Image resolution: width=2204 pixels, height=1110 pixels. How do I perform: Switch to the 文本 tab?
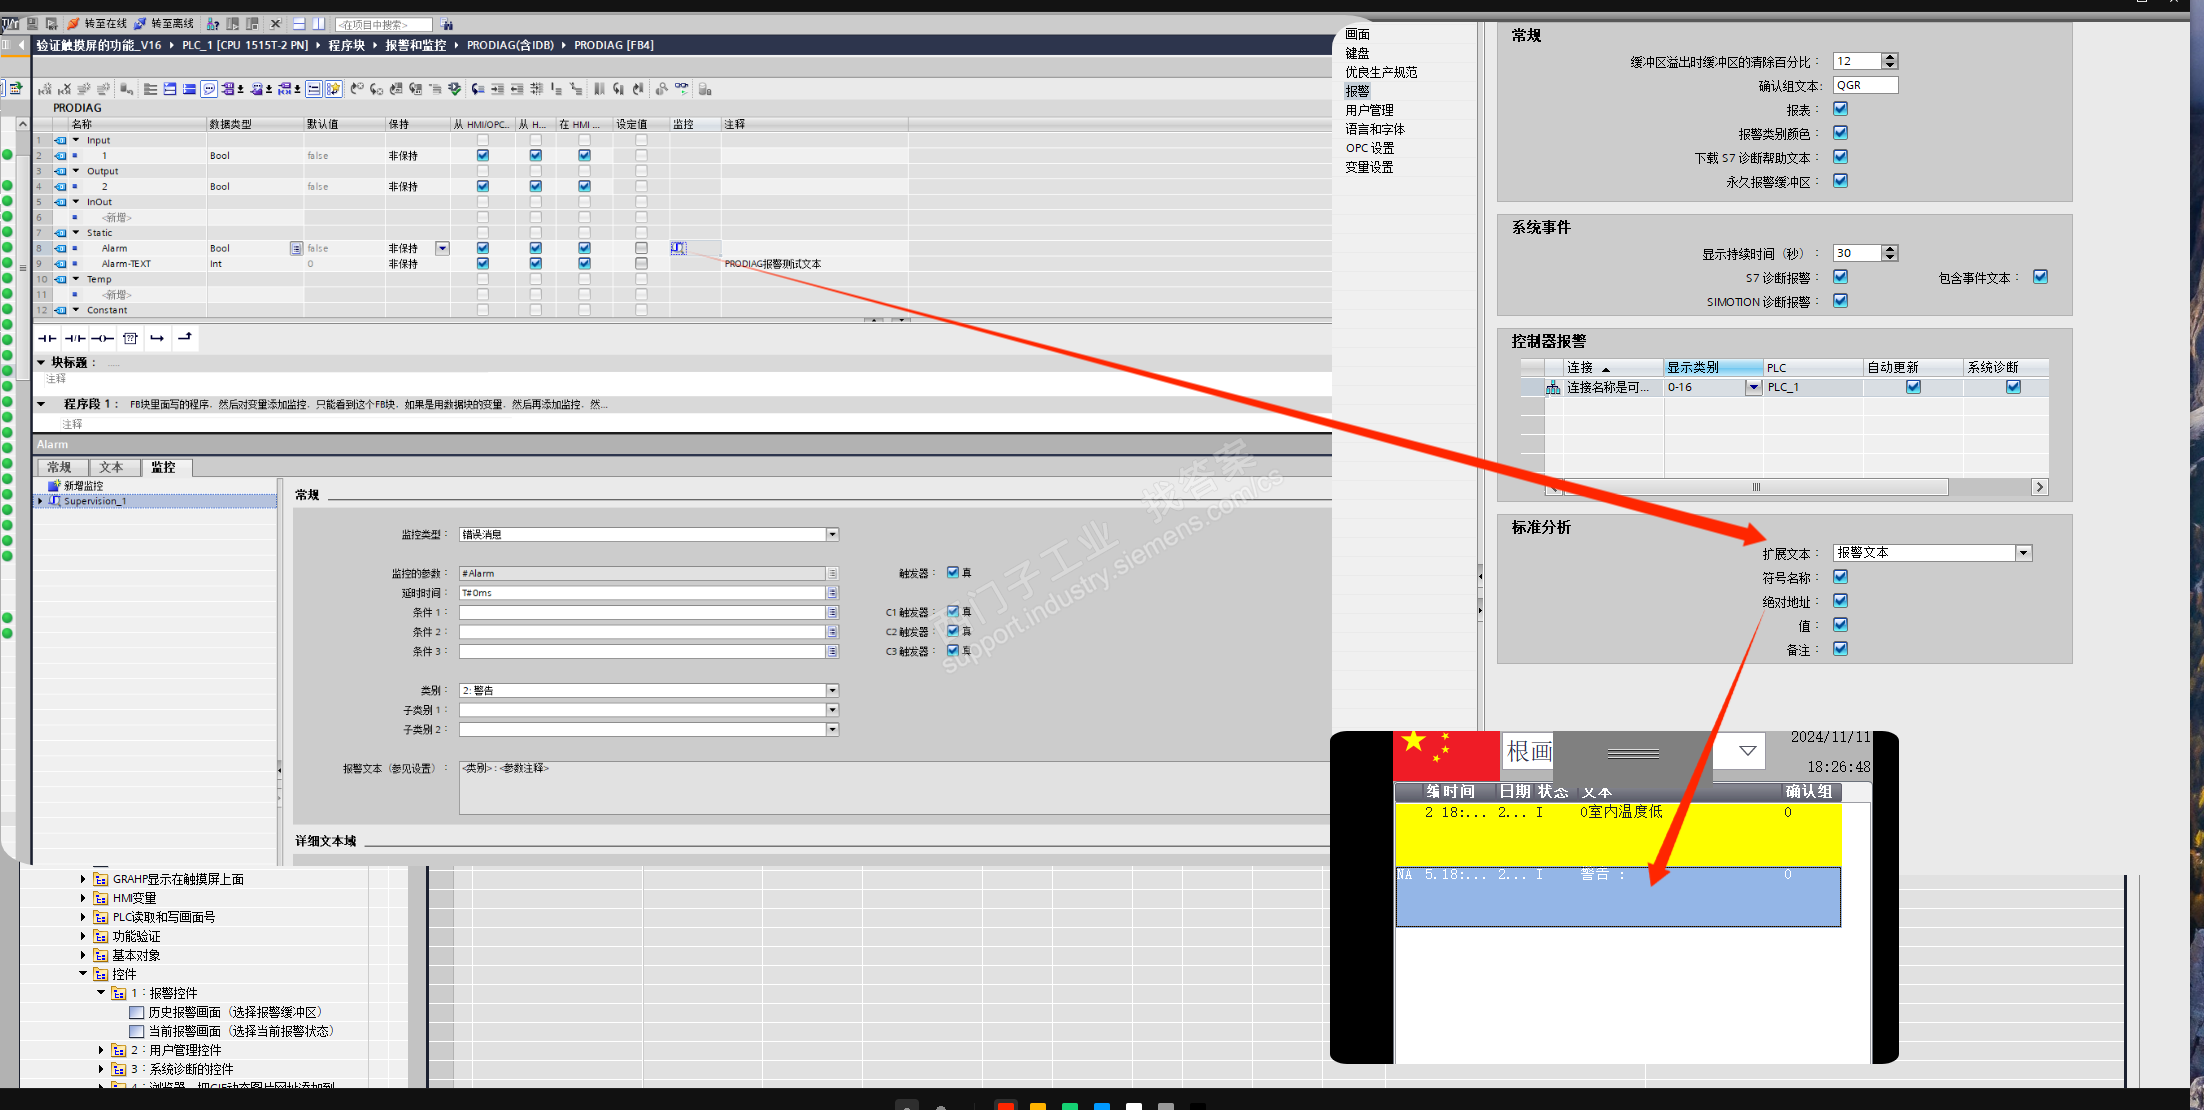[x=111, y=467]
